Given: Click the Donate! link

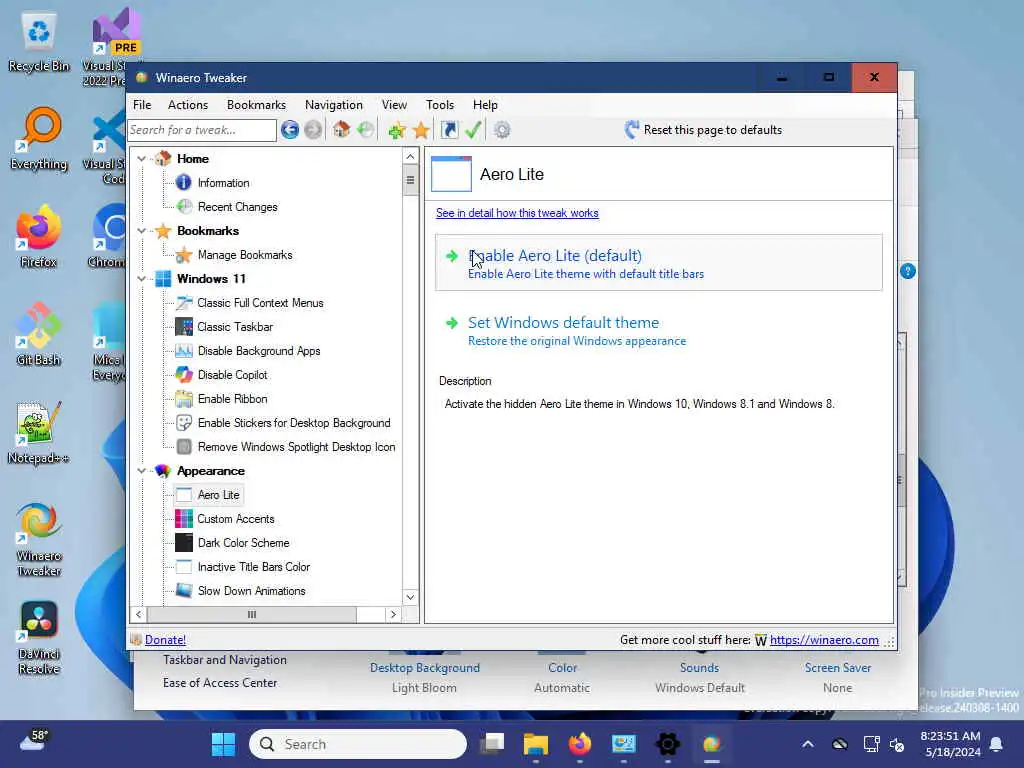Looking at the screenshot, I should tap(165, 640).
